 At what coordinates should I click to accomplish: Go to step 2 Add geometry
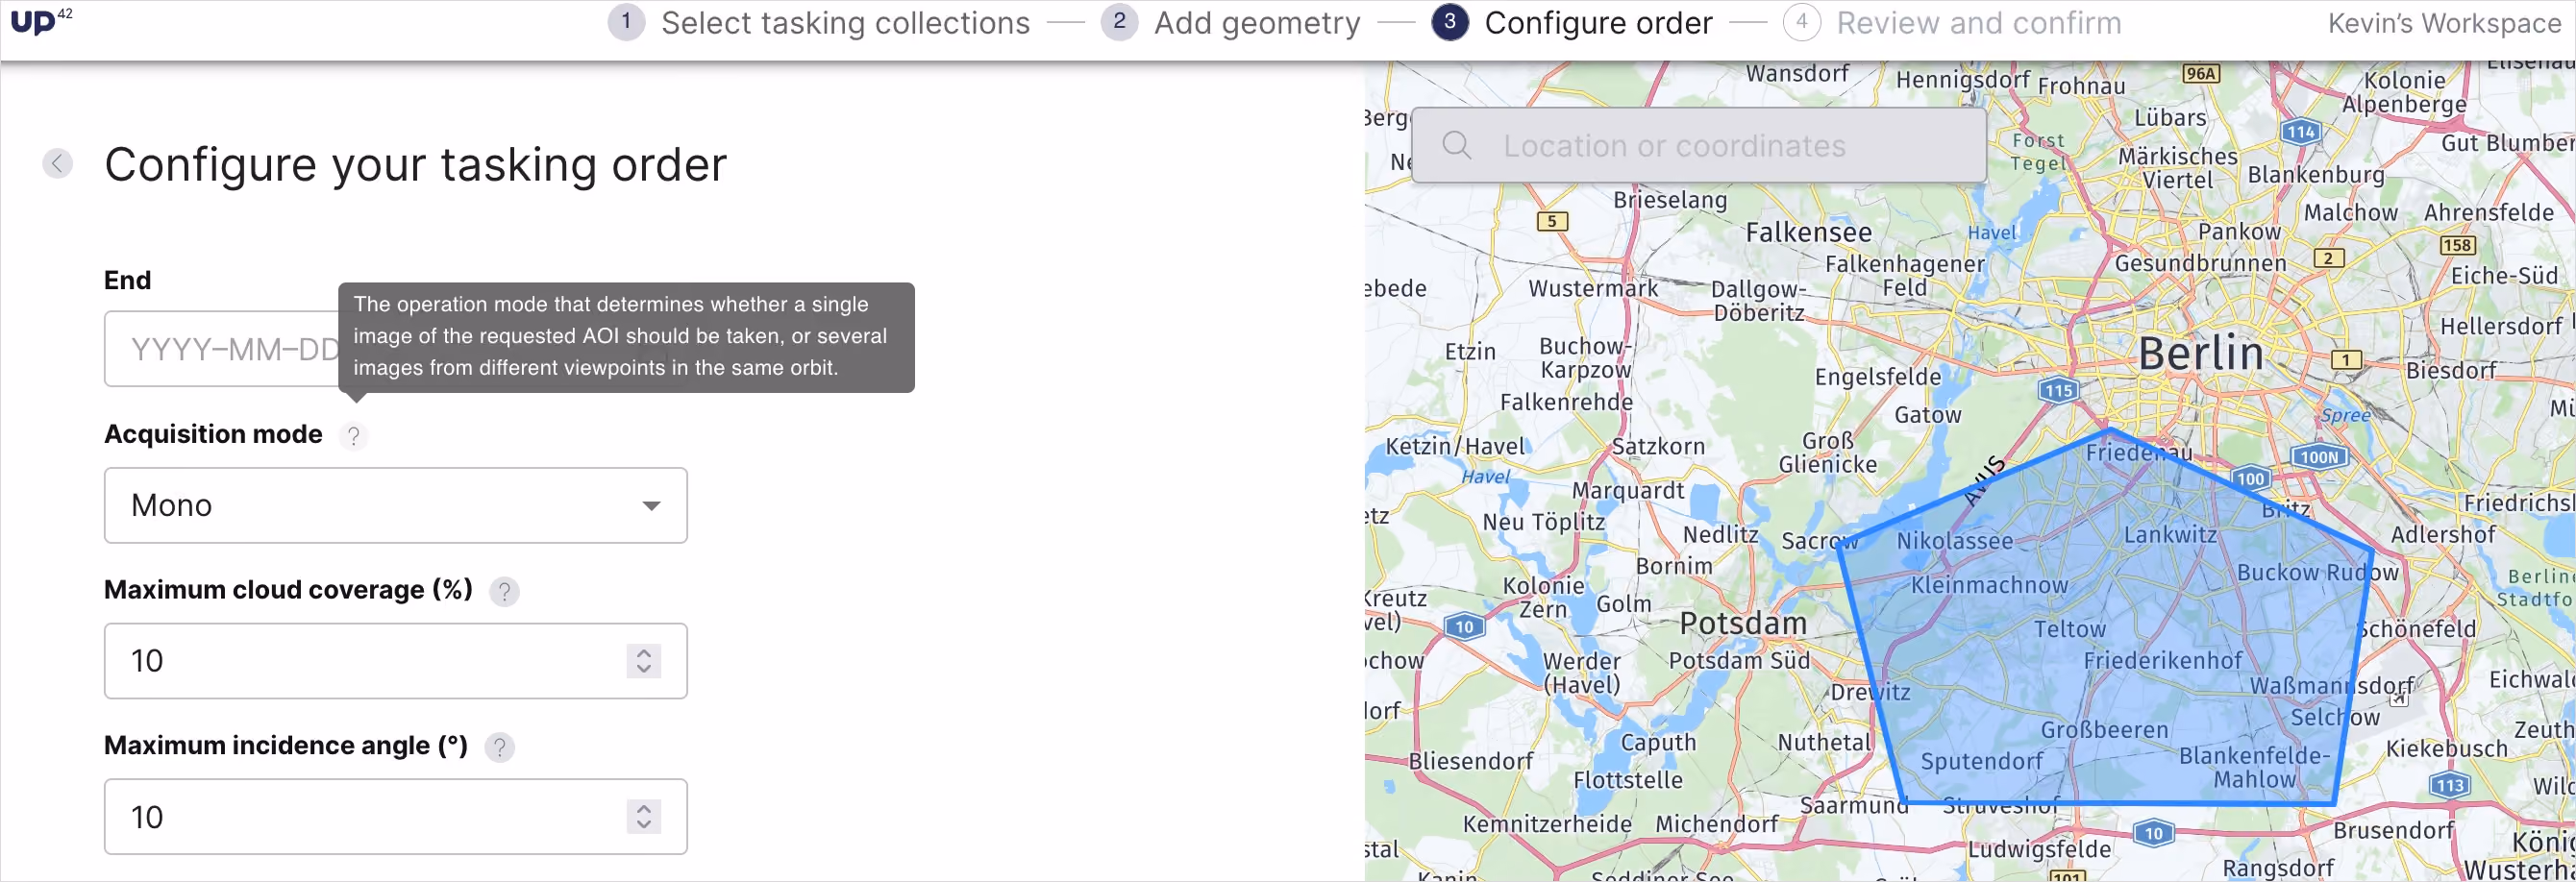point(1231,22)
